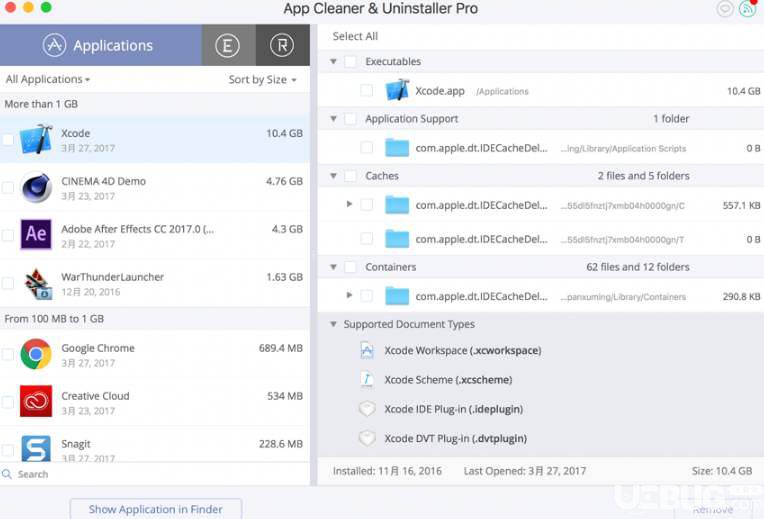Viewport: 764px width, 519px height.
Task: Click the CINEMA 4D Demo icon
Action: pyautogui.click(x=36, y=187)
